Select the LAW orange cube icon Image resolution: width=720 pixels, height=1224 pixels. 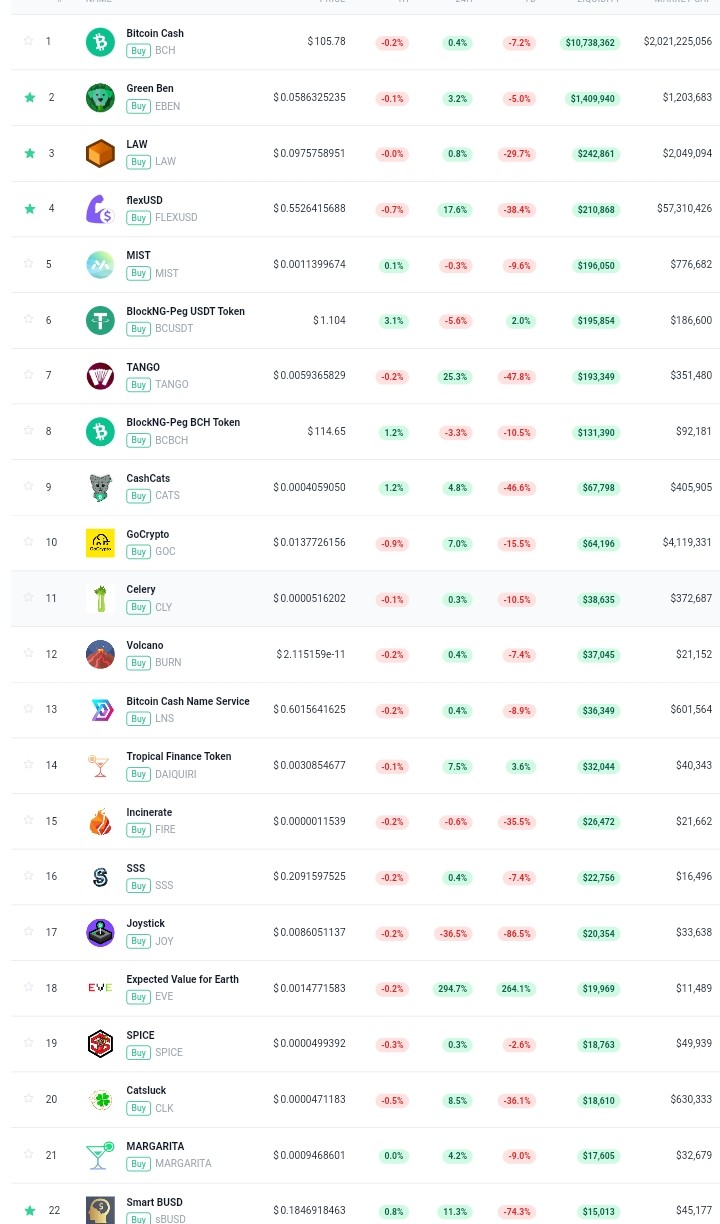pyautogui.click(x=100, y=154)
